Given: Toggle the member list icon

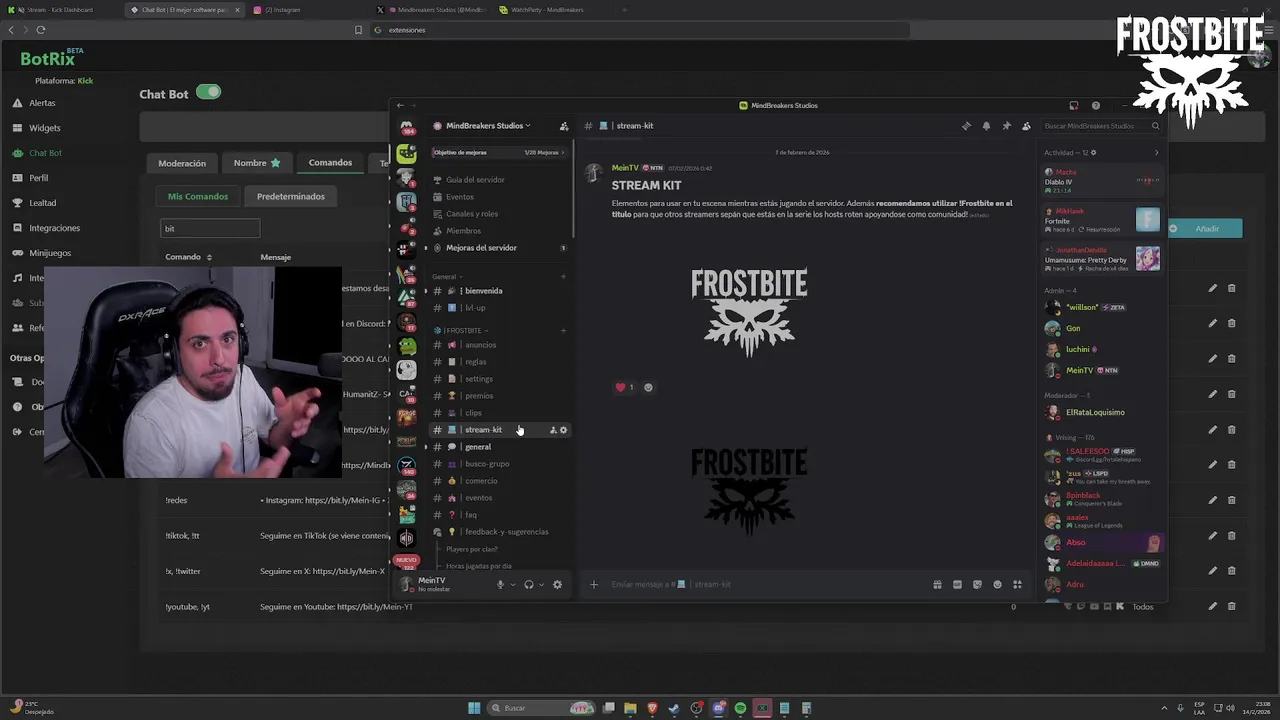Looking at the screenshot, I should (1026, 126).
